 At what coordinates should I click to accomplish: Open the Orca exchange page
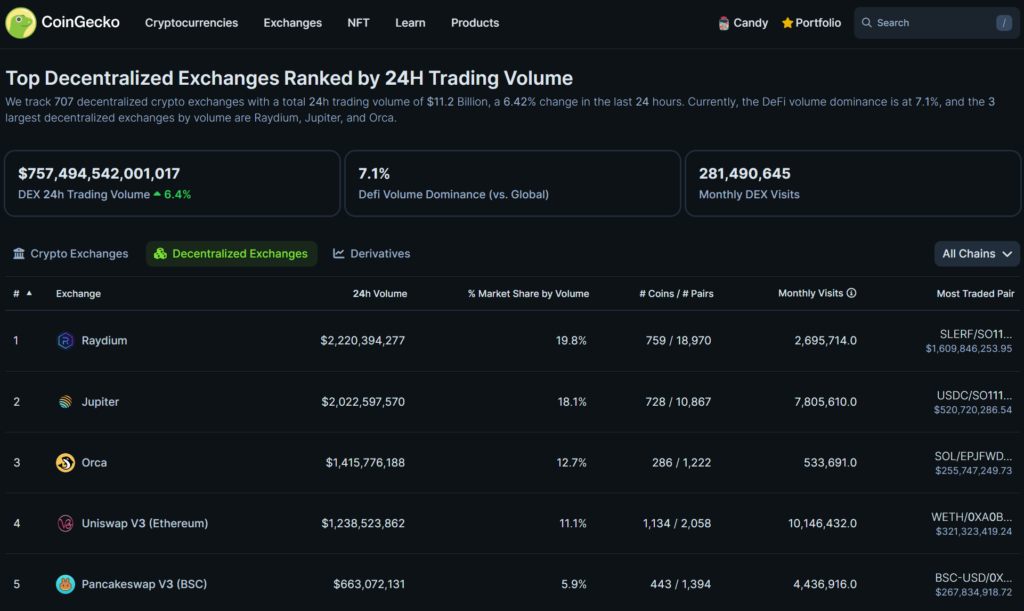point(94,462)
